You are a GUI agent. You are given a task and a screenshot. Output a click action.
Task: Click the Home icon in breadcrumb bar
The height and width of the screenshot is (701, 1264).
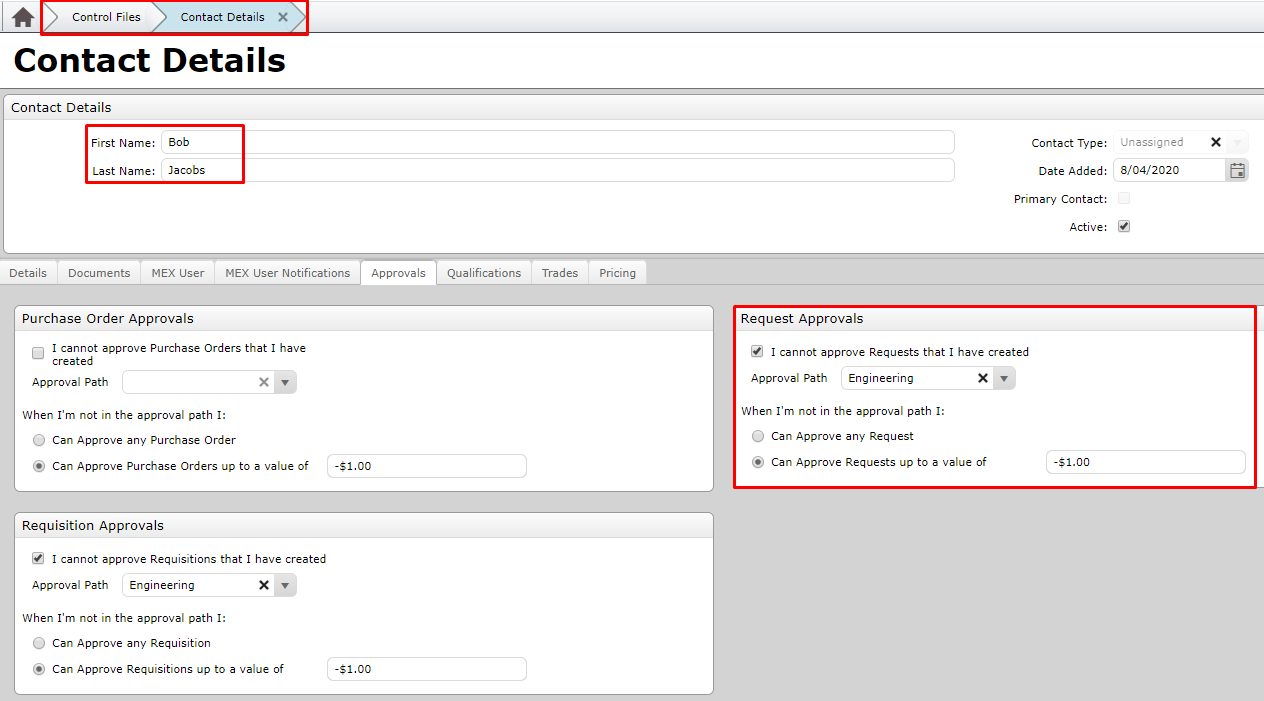click(x=23, y=17)
